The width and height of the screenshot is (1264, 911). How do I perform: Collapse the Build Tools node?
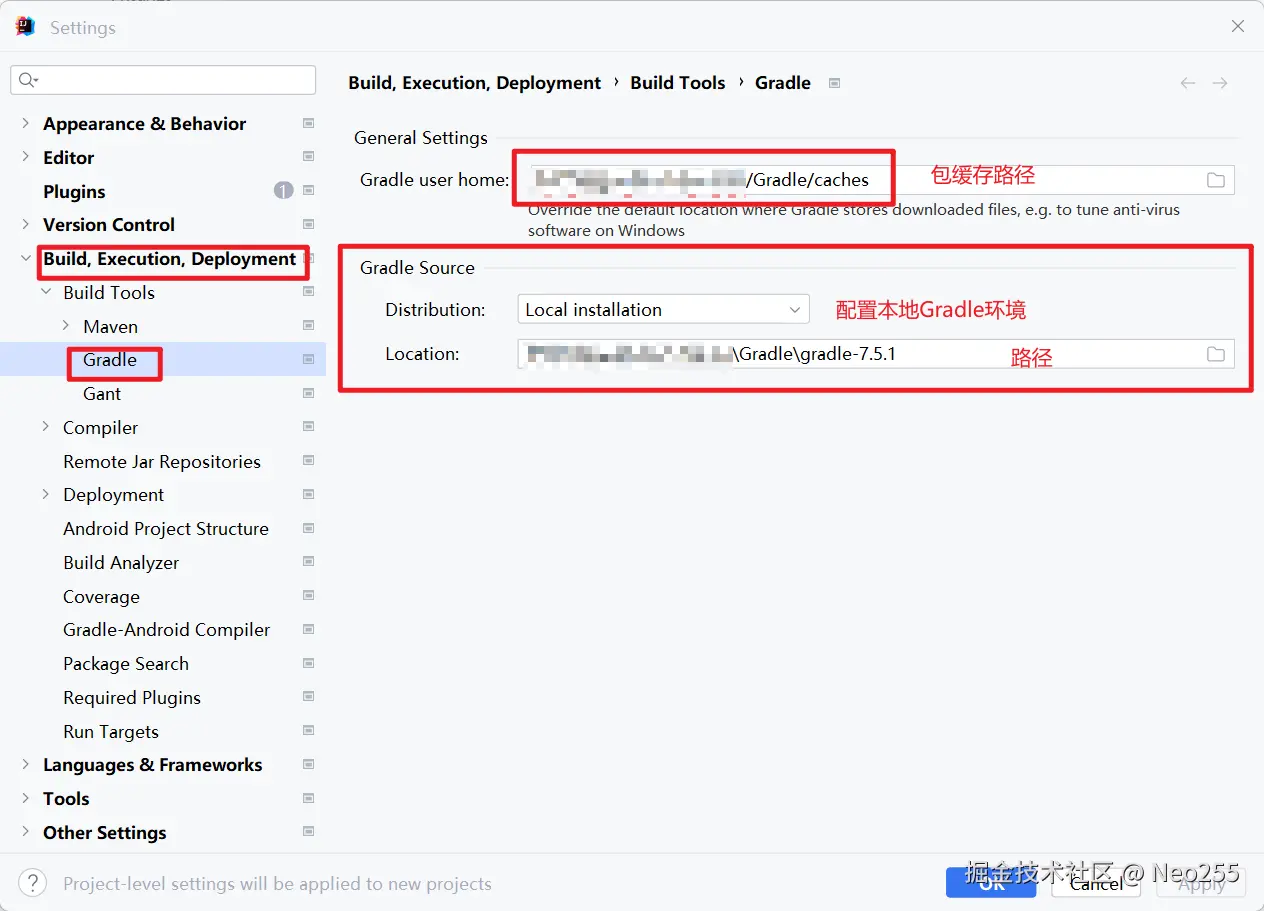coord(46,292)
